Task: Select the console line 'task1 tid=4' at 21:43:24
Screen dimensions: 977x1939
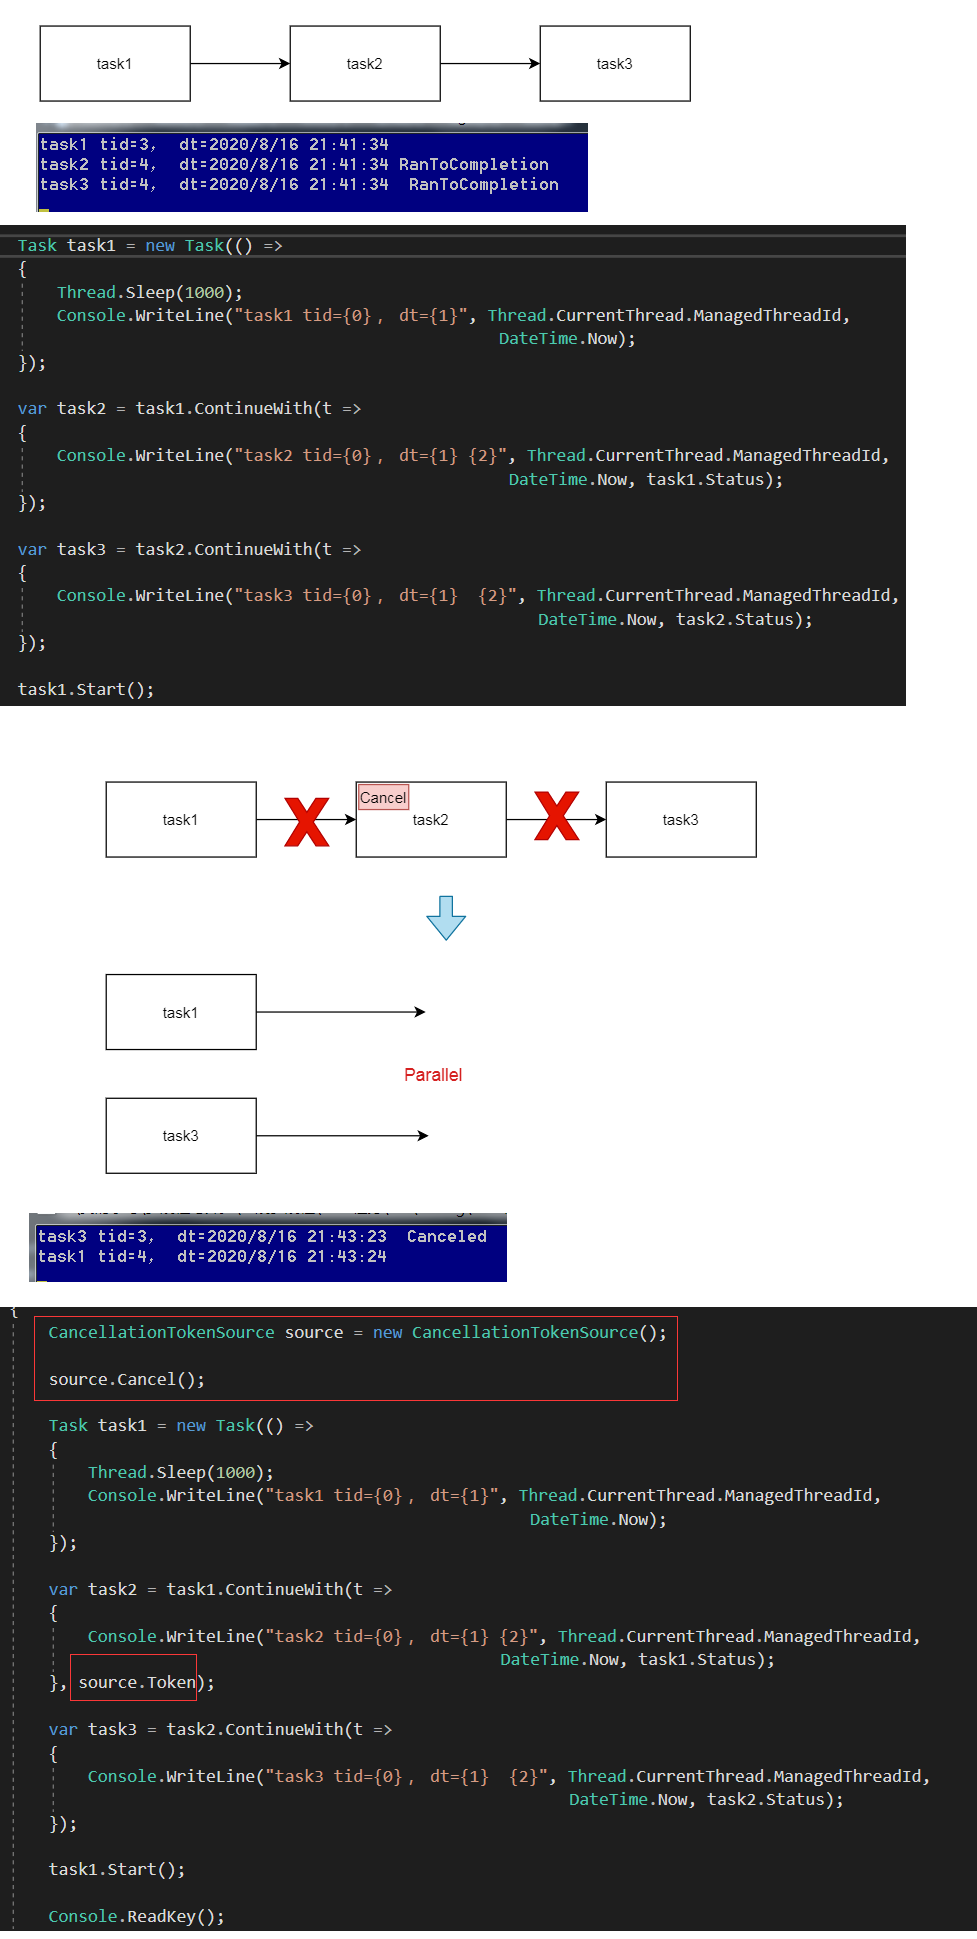Action: click(212, 1256)
